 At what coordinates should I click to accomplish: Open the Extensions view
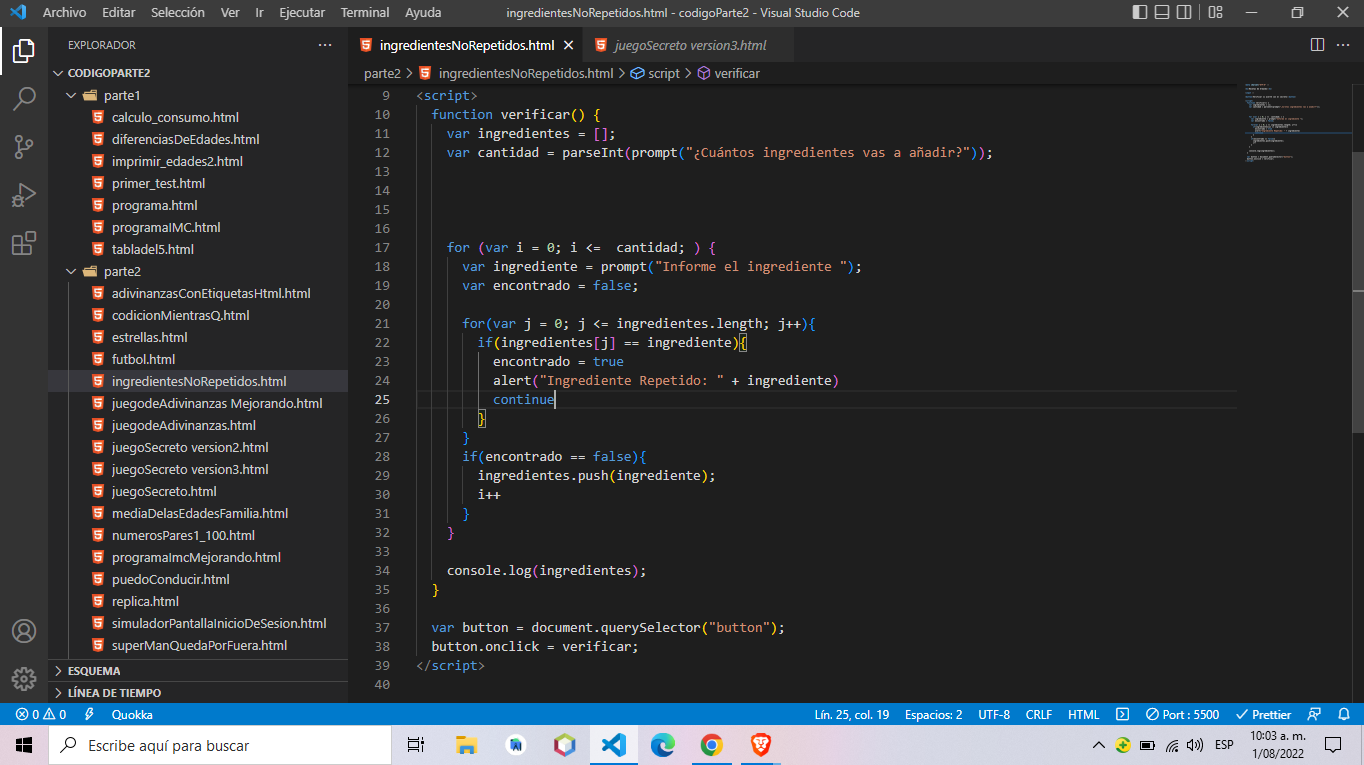[24, 243]
